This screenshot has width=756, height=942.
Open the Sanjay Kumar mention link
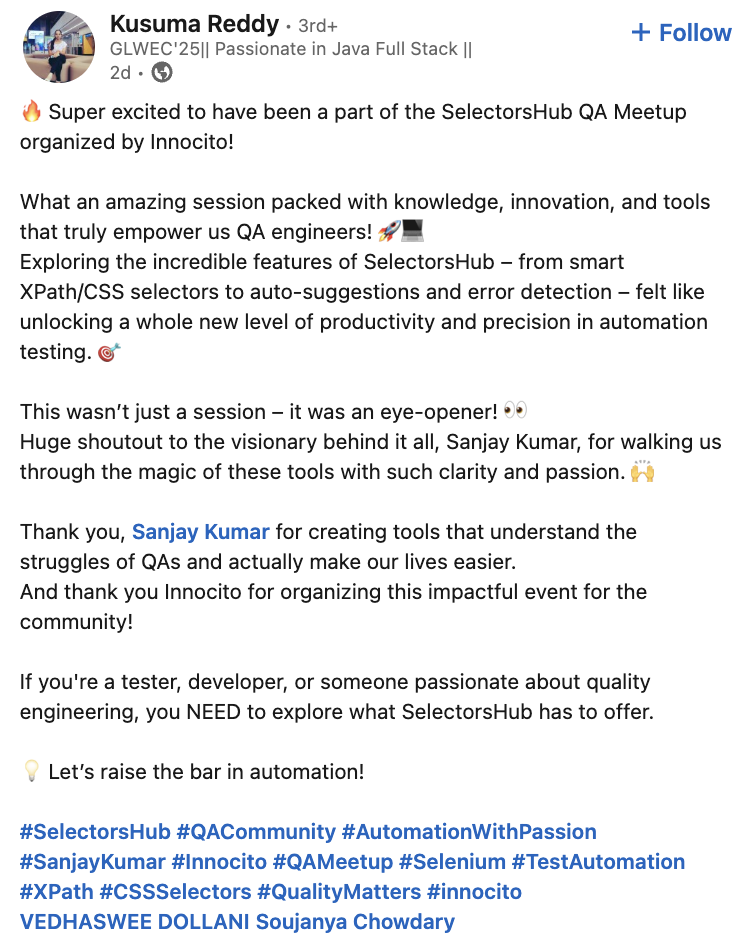pos(201,532)
